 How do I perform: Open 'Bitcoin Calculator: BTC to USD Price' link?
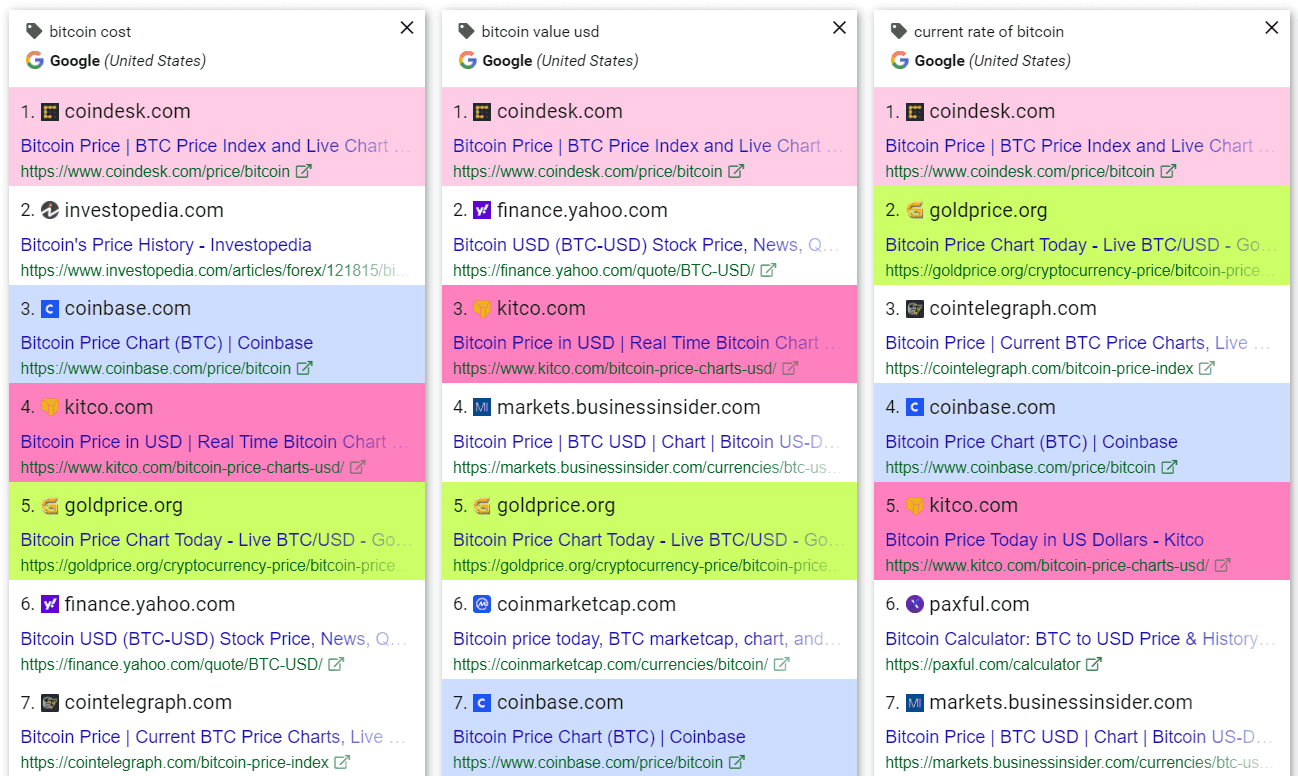(x=1080, y=638)
